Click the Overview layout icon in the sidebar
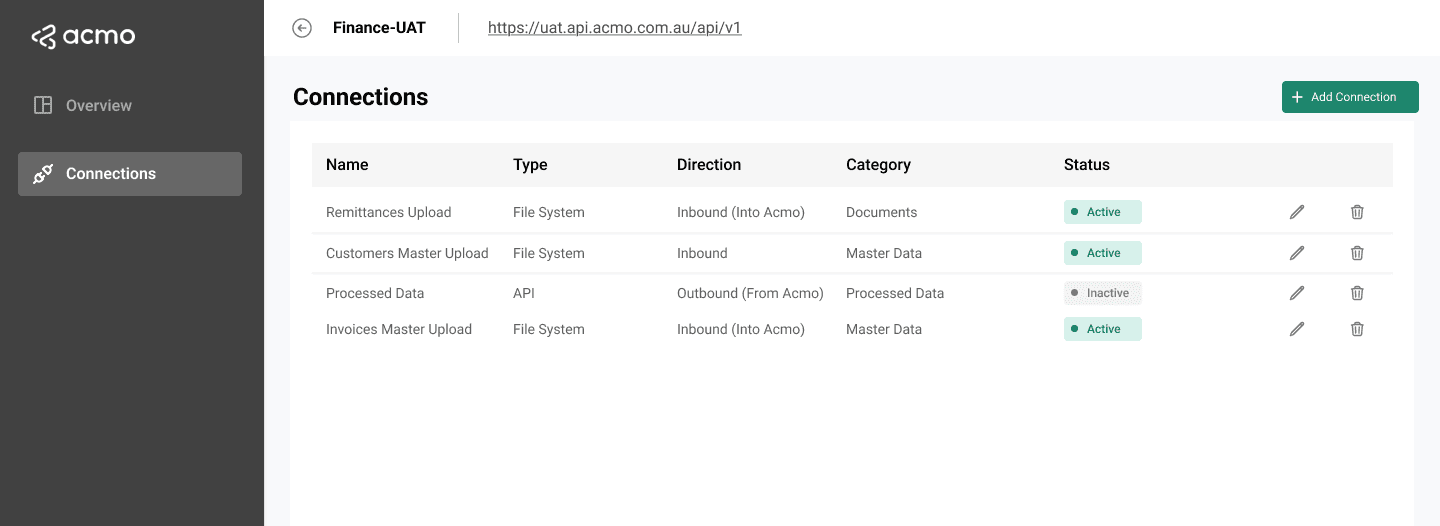The image size is (1440, 526). point(43,105)
